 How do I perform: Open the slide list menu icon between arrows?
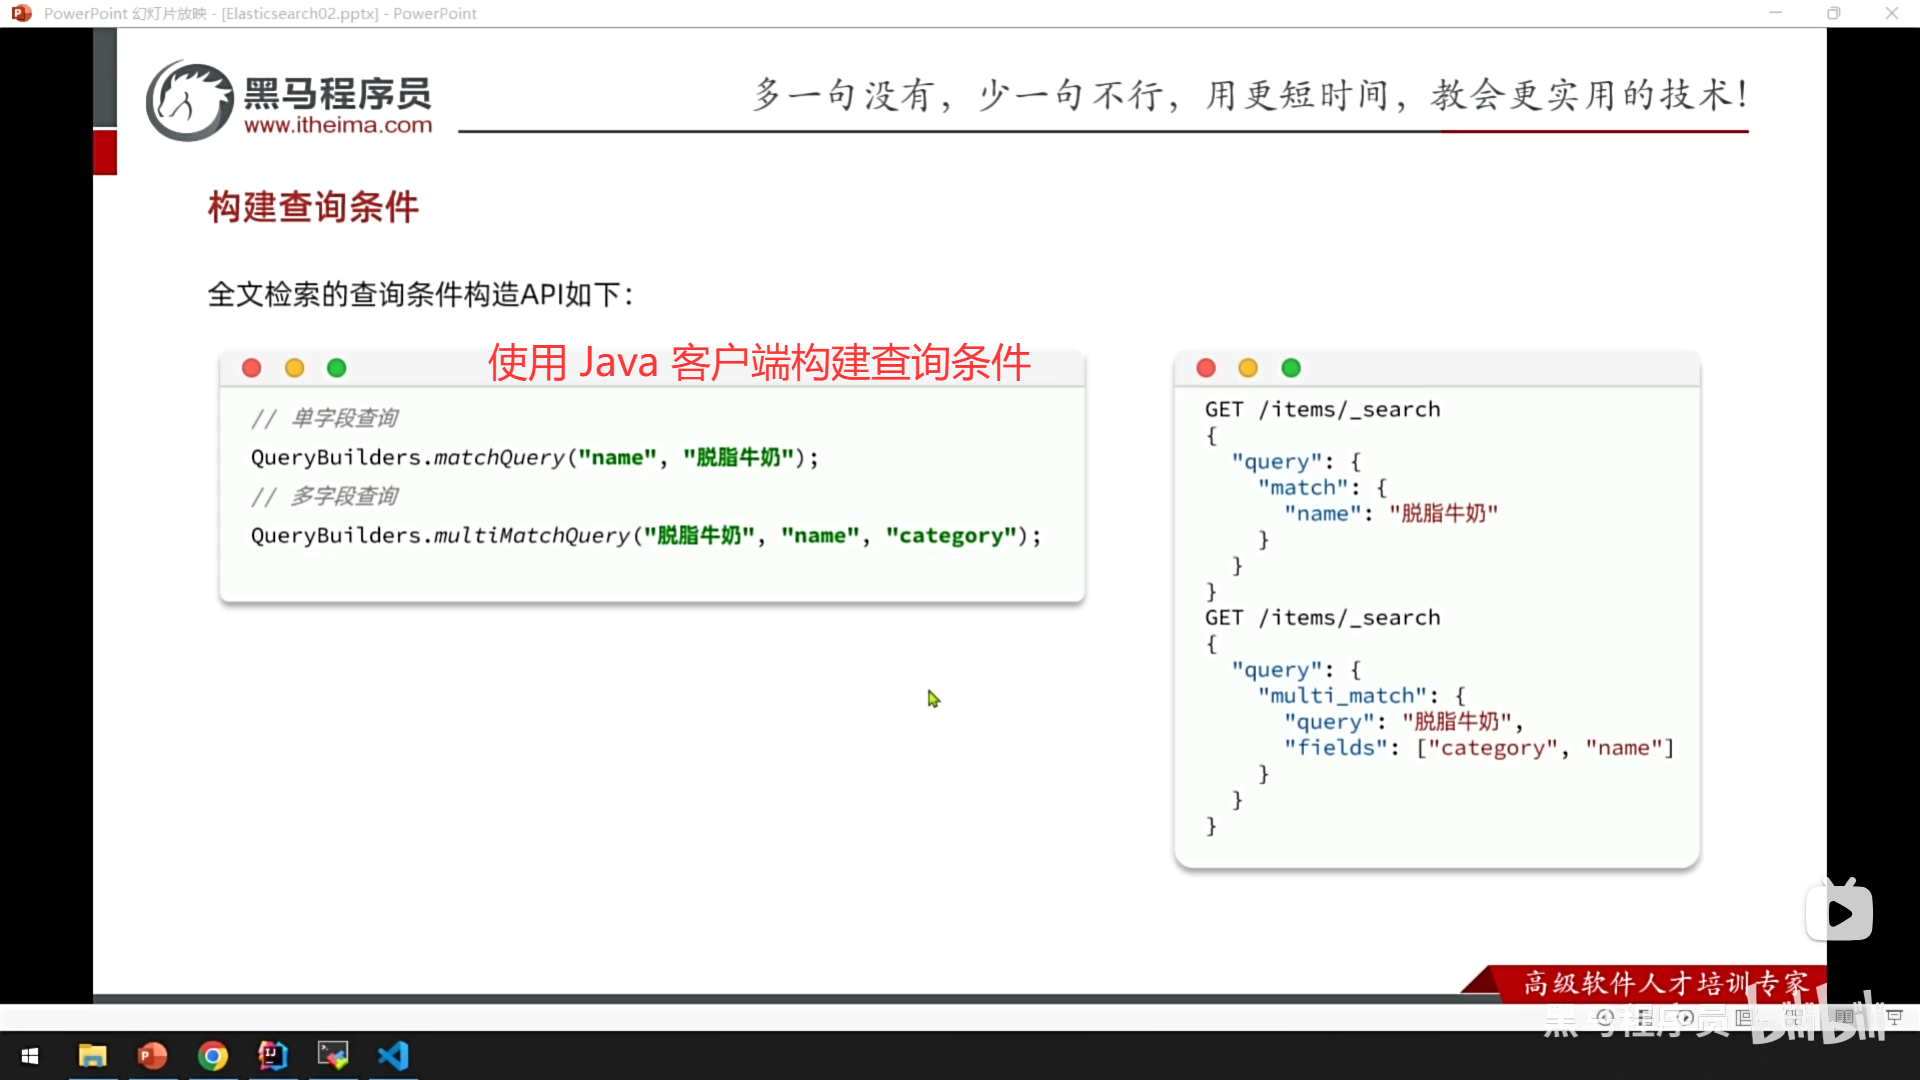(1645, 1017)
